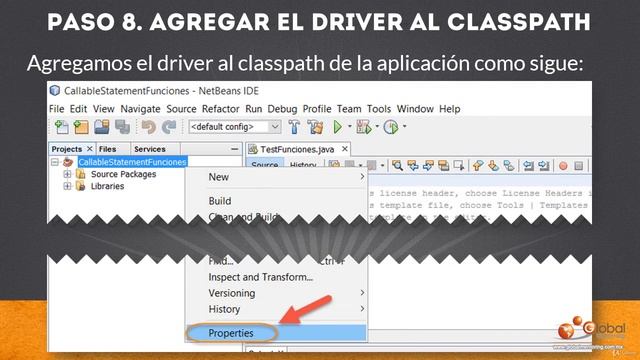Close the TestFunciones.java tab
This screenshot has height=360, width=640.
345,149
